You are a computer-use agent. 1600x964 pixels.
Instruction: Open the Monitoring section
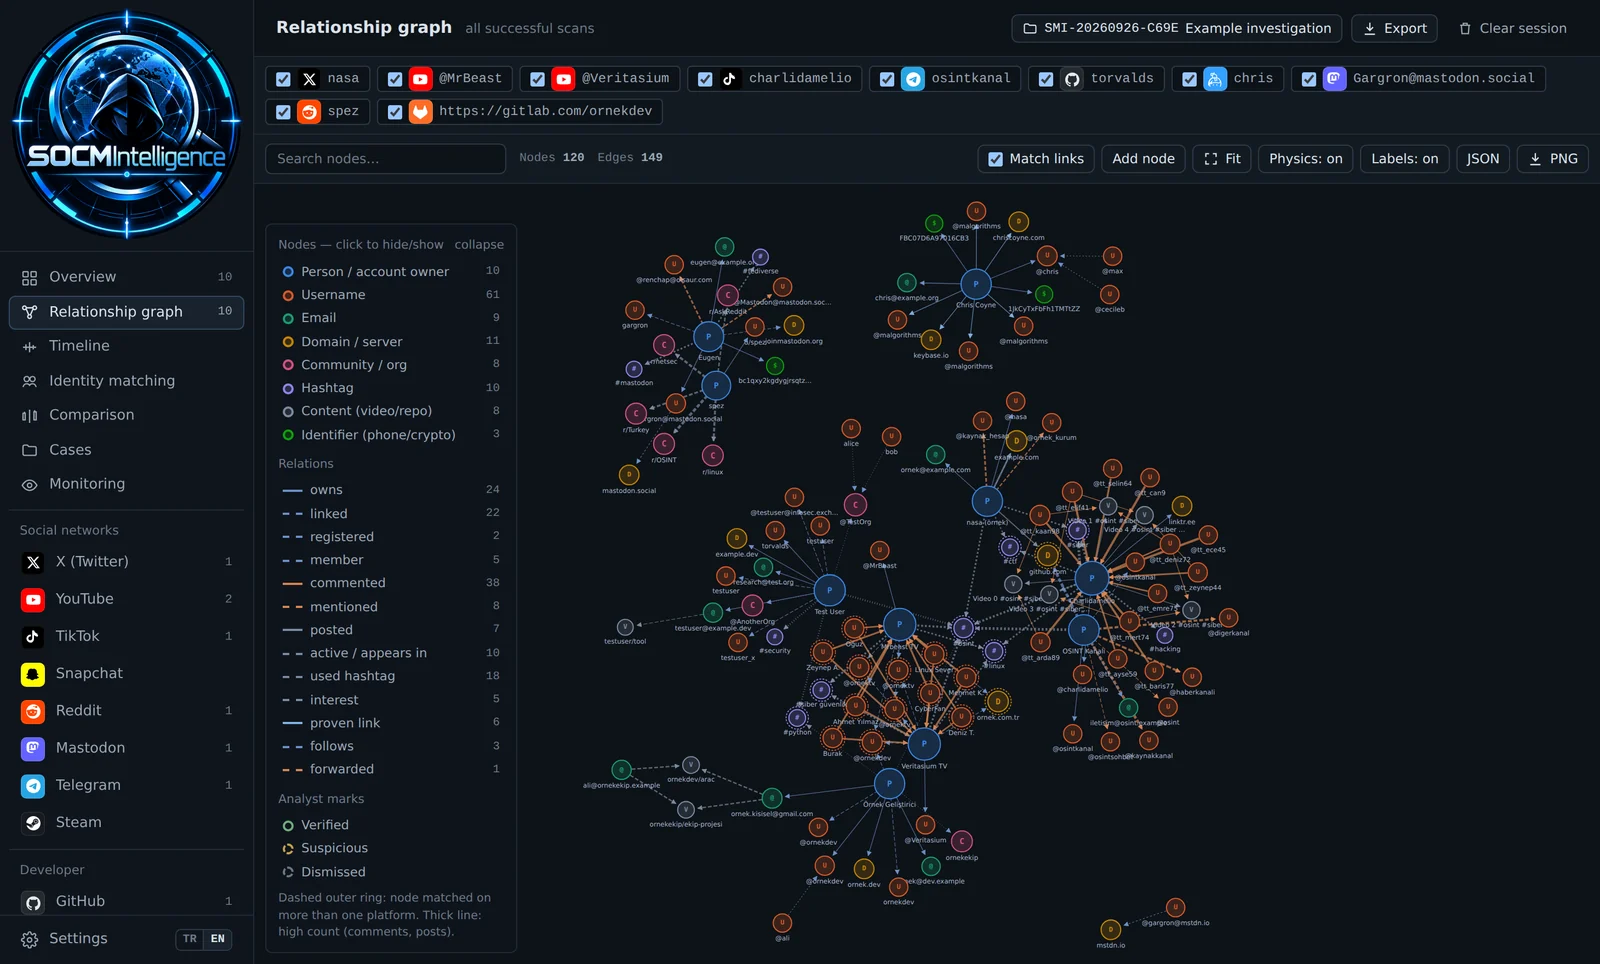126,484
